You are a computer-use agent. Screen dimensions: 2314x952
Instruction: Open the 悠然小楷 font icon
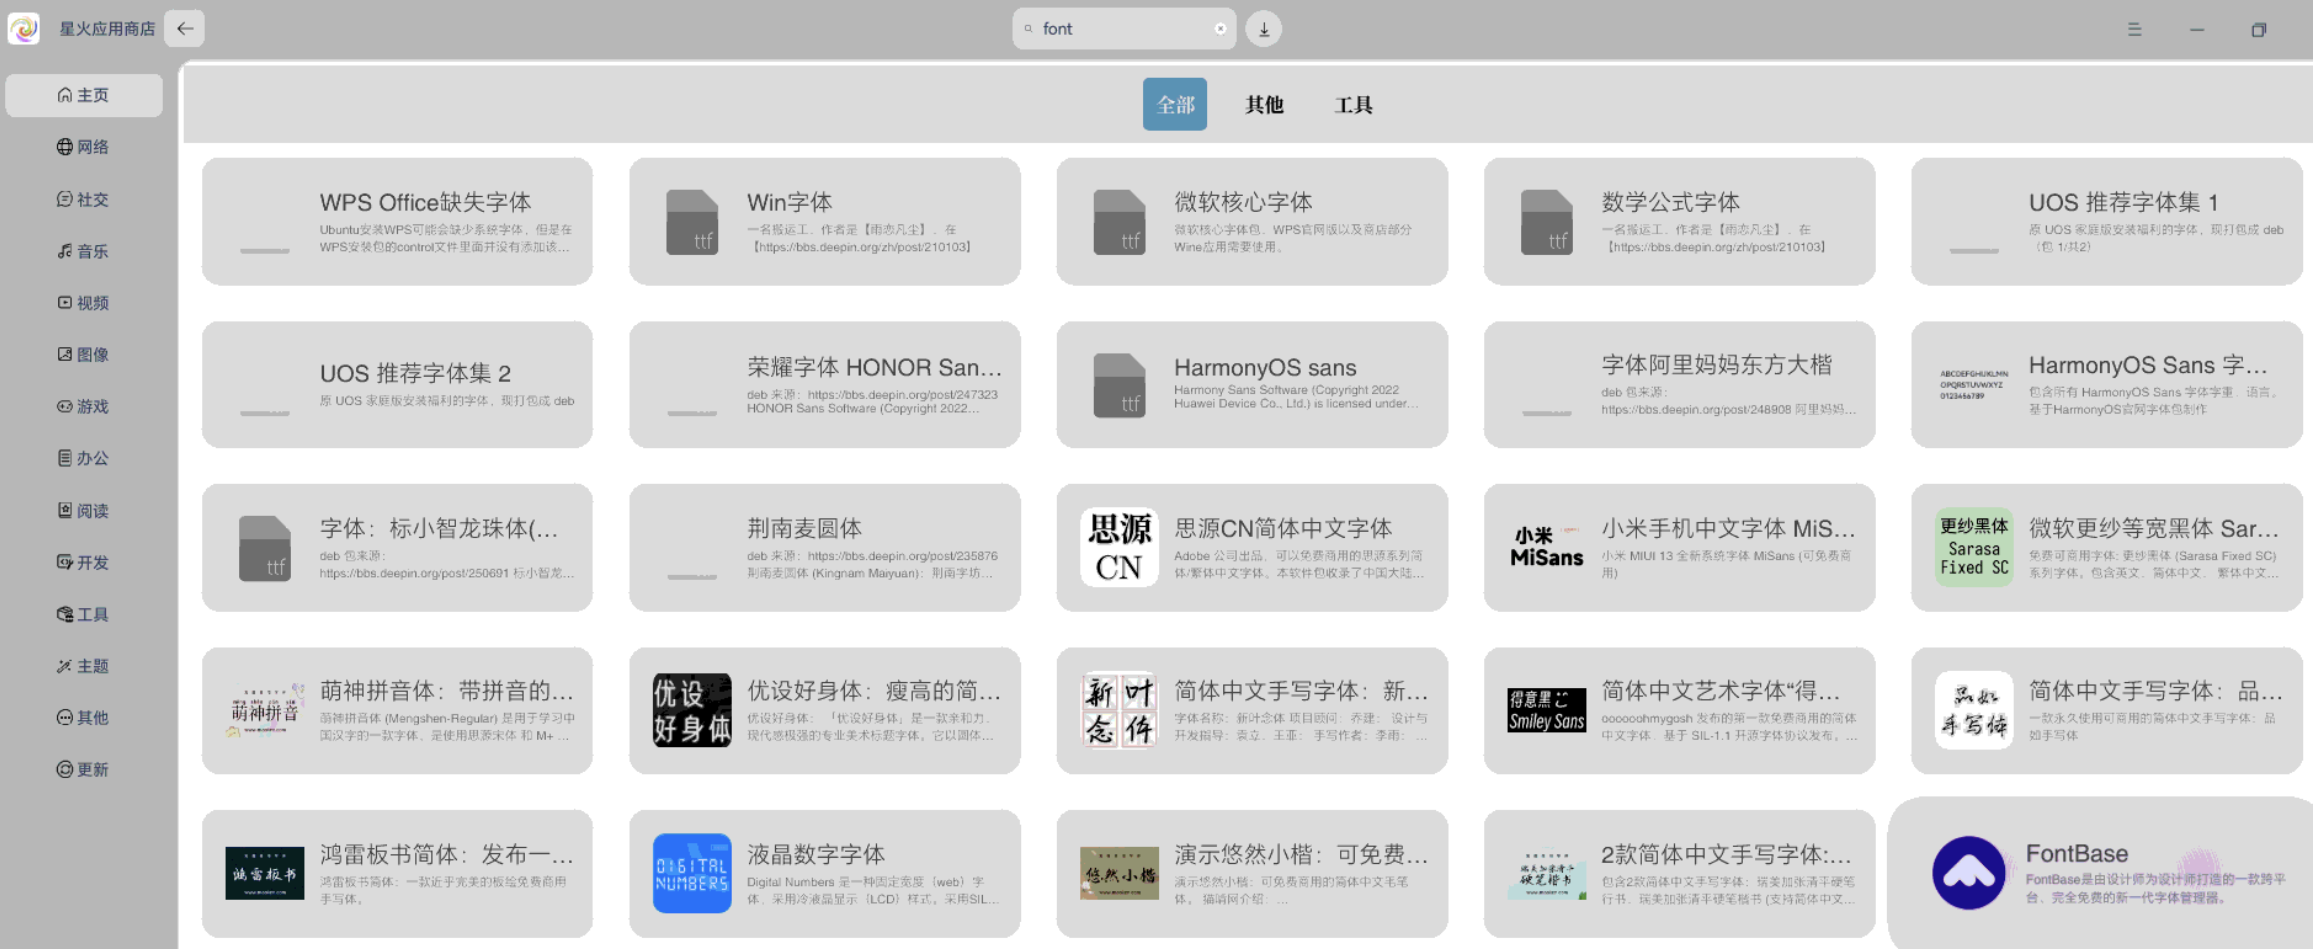pos(1119,873)
